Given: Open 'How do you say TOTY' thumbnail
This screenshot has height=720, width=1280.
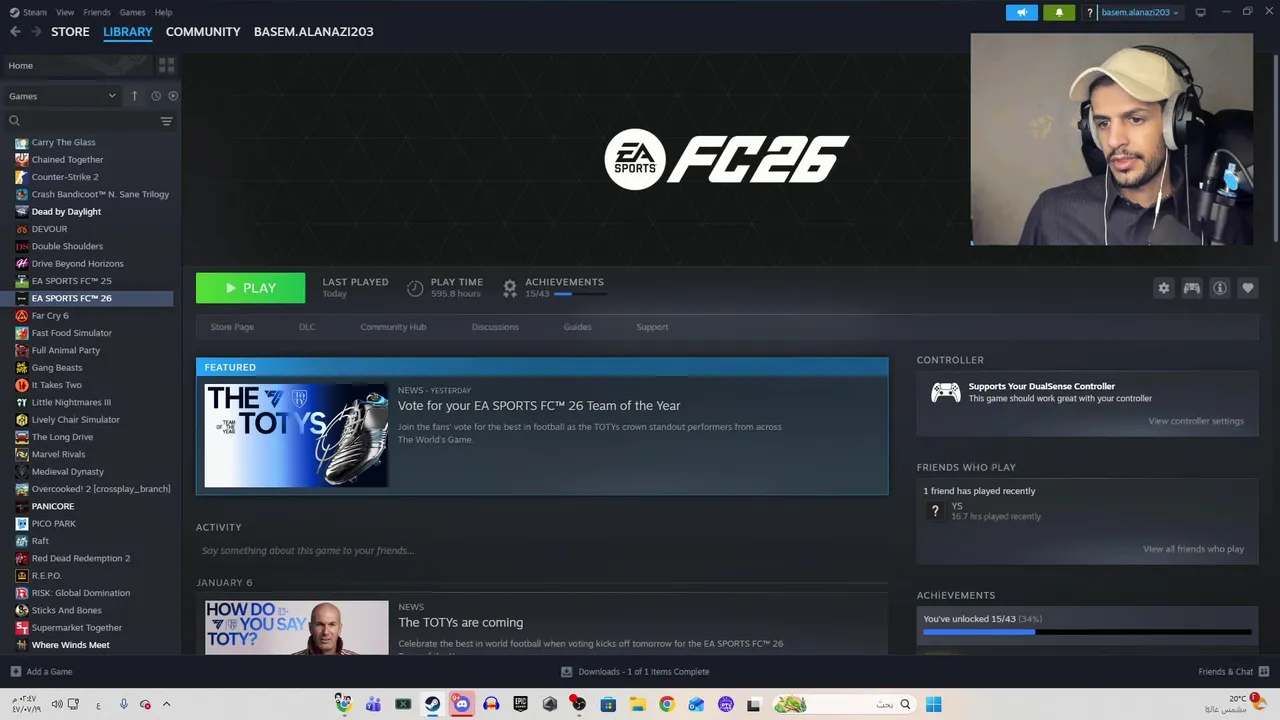Looking at the screenshot, I should pos(296,628).
